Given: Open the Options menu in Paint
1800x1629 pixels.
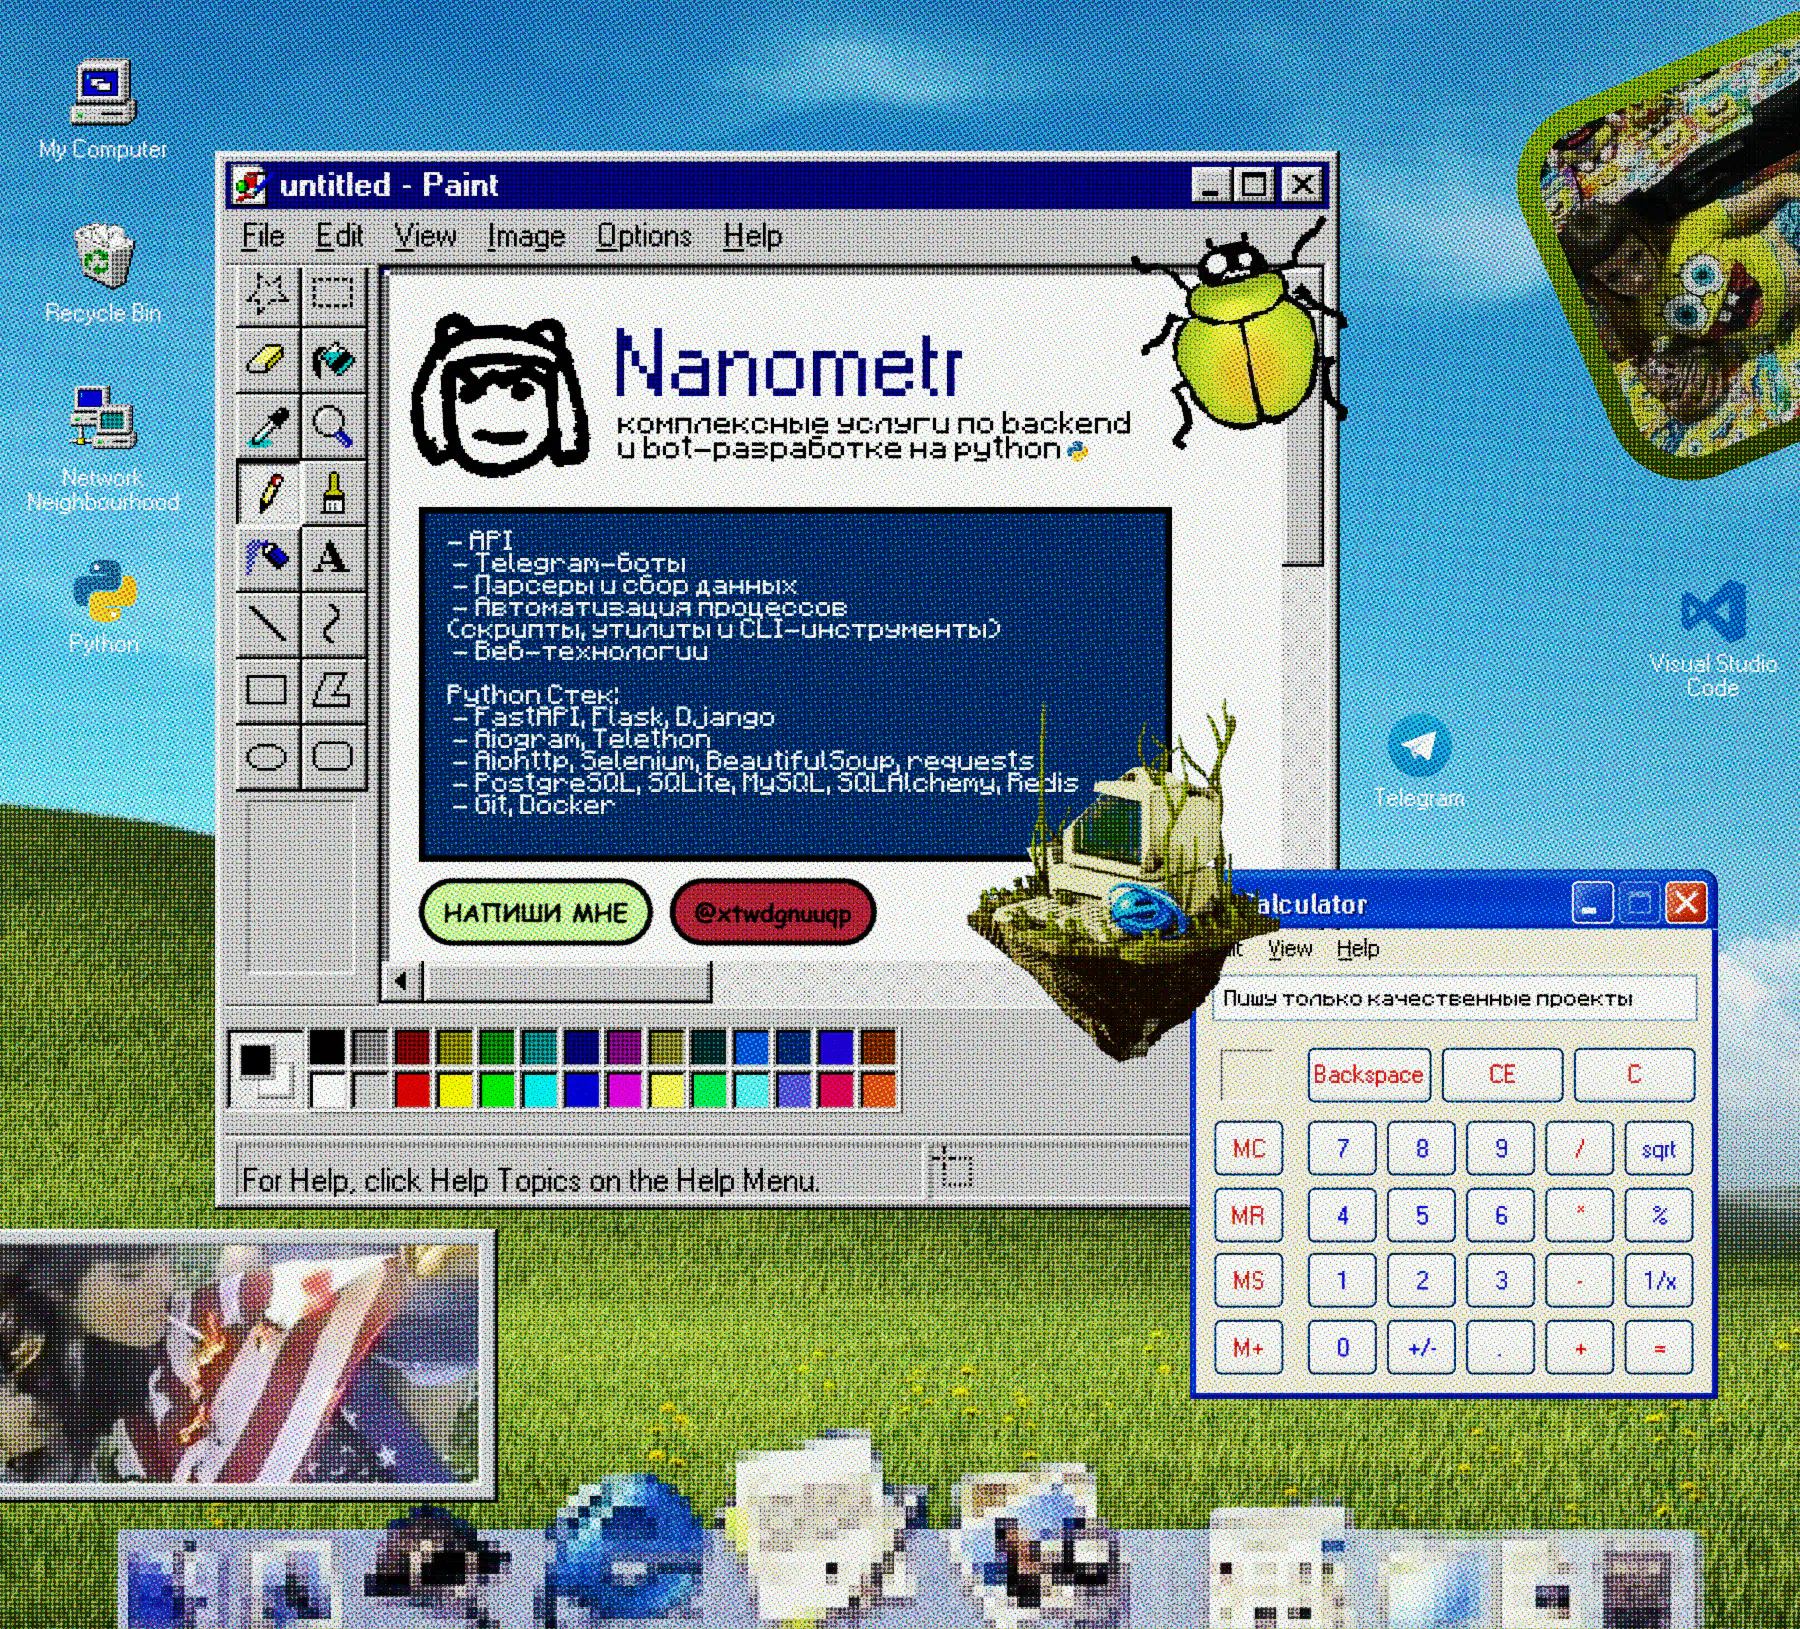Looking at the screenshot, I should (644, 236).
